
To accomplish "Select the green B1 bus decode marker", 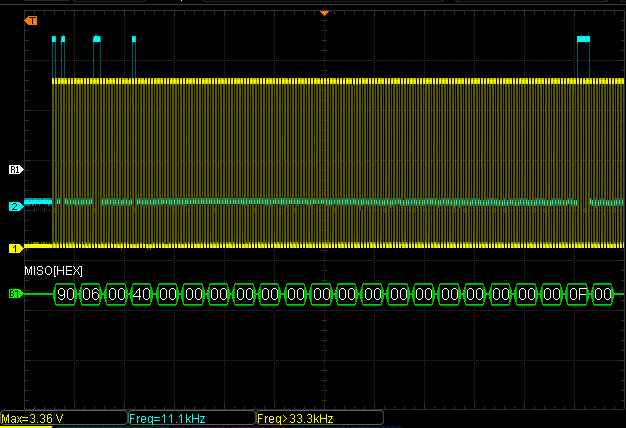I will [16, 294].
